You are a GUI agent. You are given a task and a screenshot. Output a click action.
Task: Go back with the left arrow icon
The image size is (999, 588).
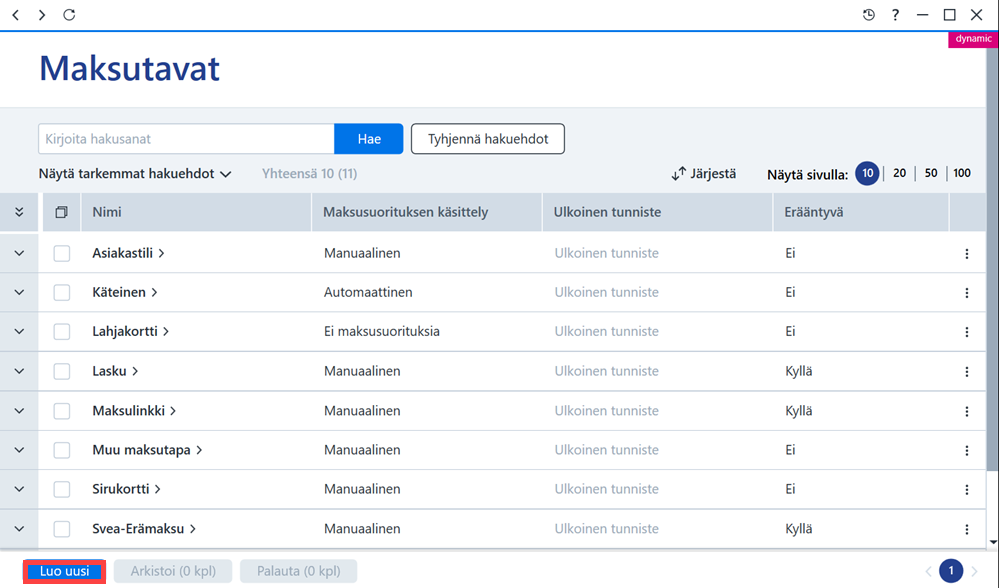point(16,15)
